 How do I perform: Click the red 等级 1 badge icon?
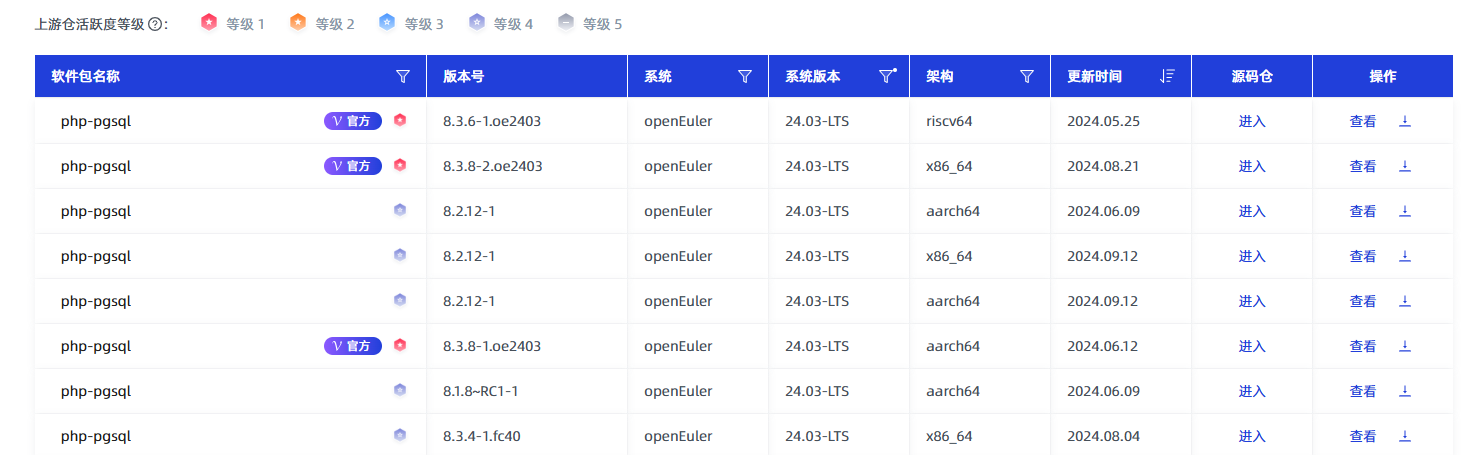(x=208, y=22)
